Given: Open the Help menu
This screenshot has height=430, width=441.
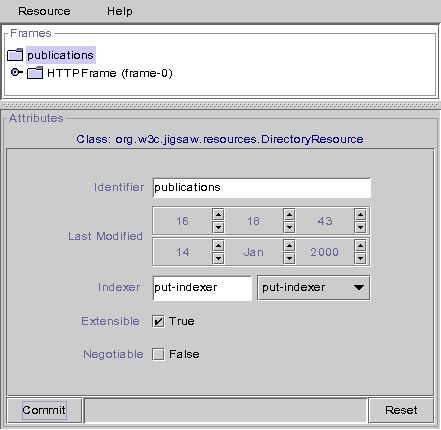Looking at the screenshot, I should (x=120, y=11).
